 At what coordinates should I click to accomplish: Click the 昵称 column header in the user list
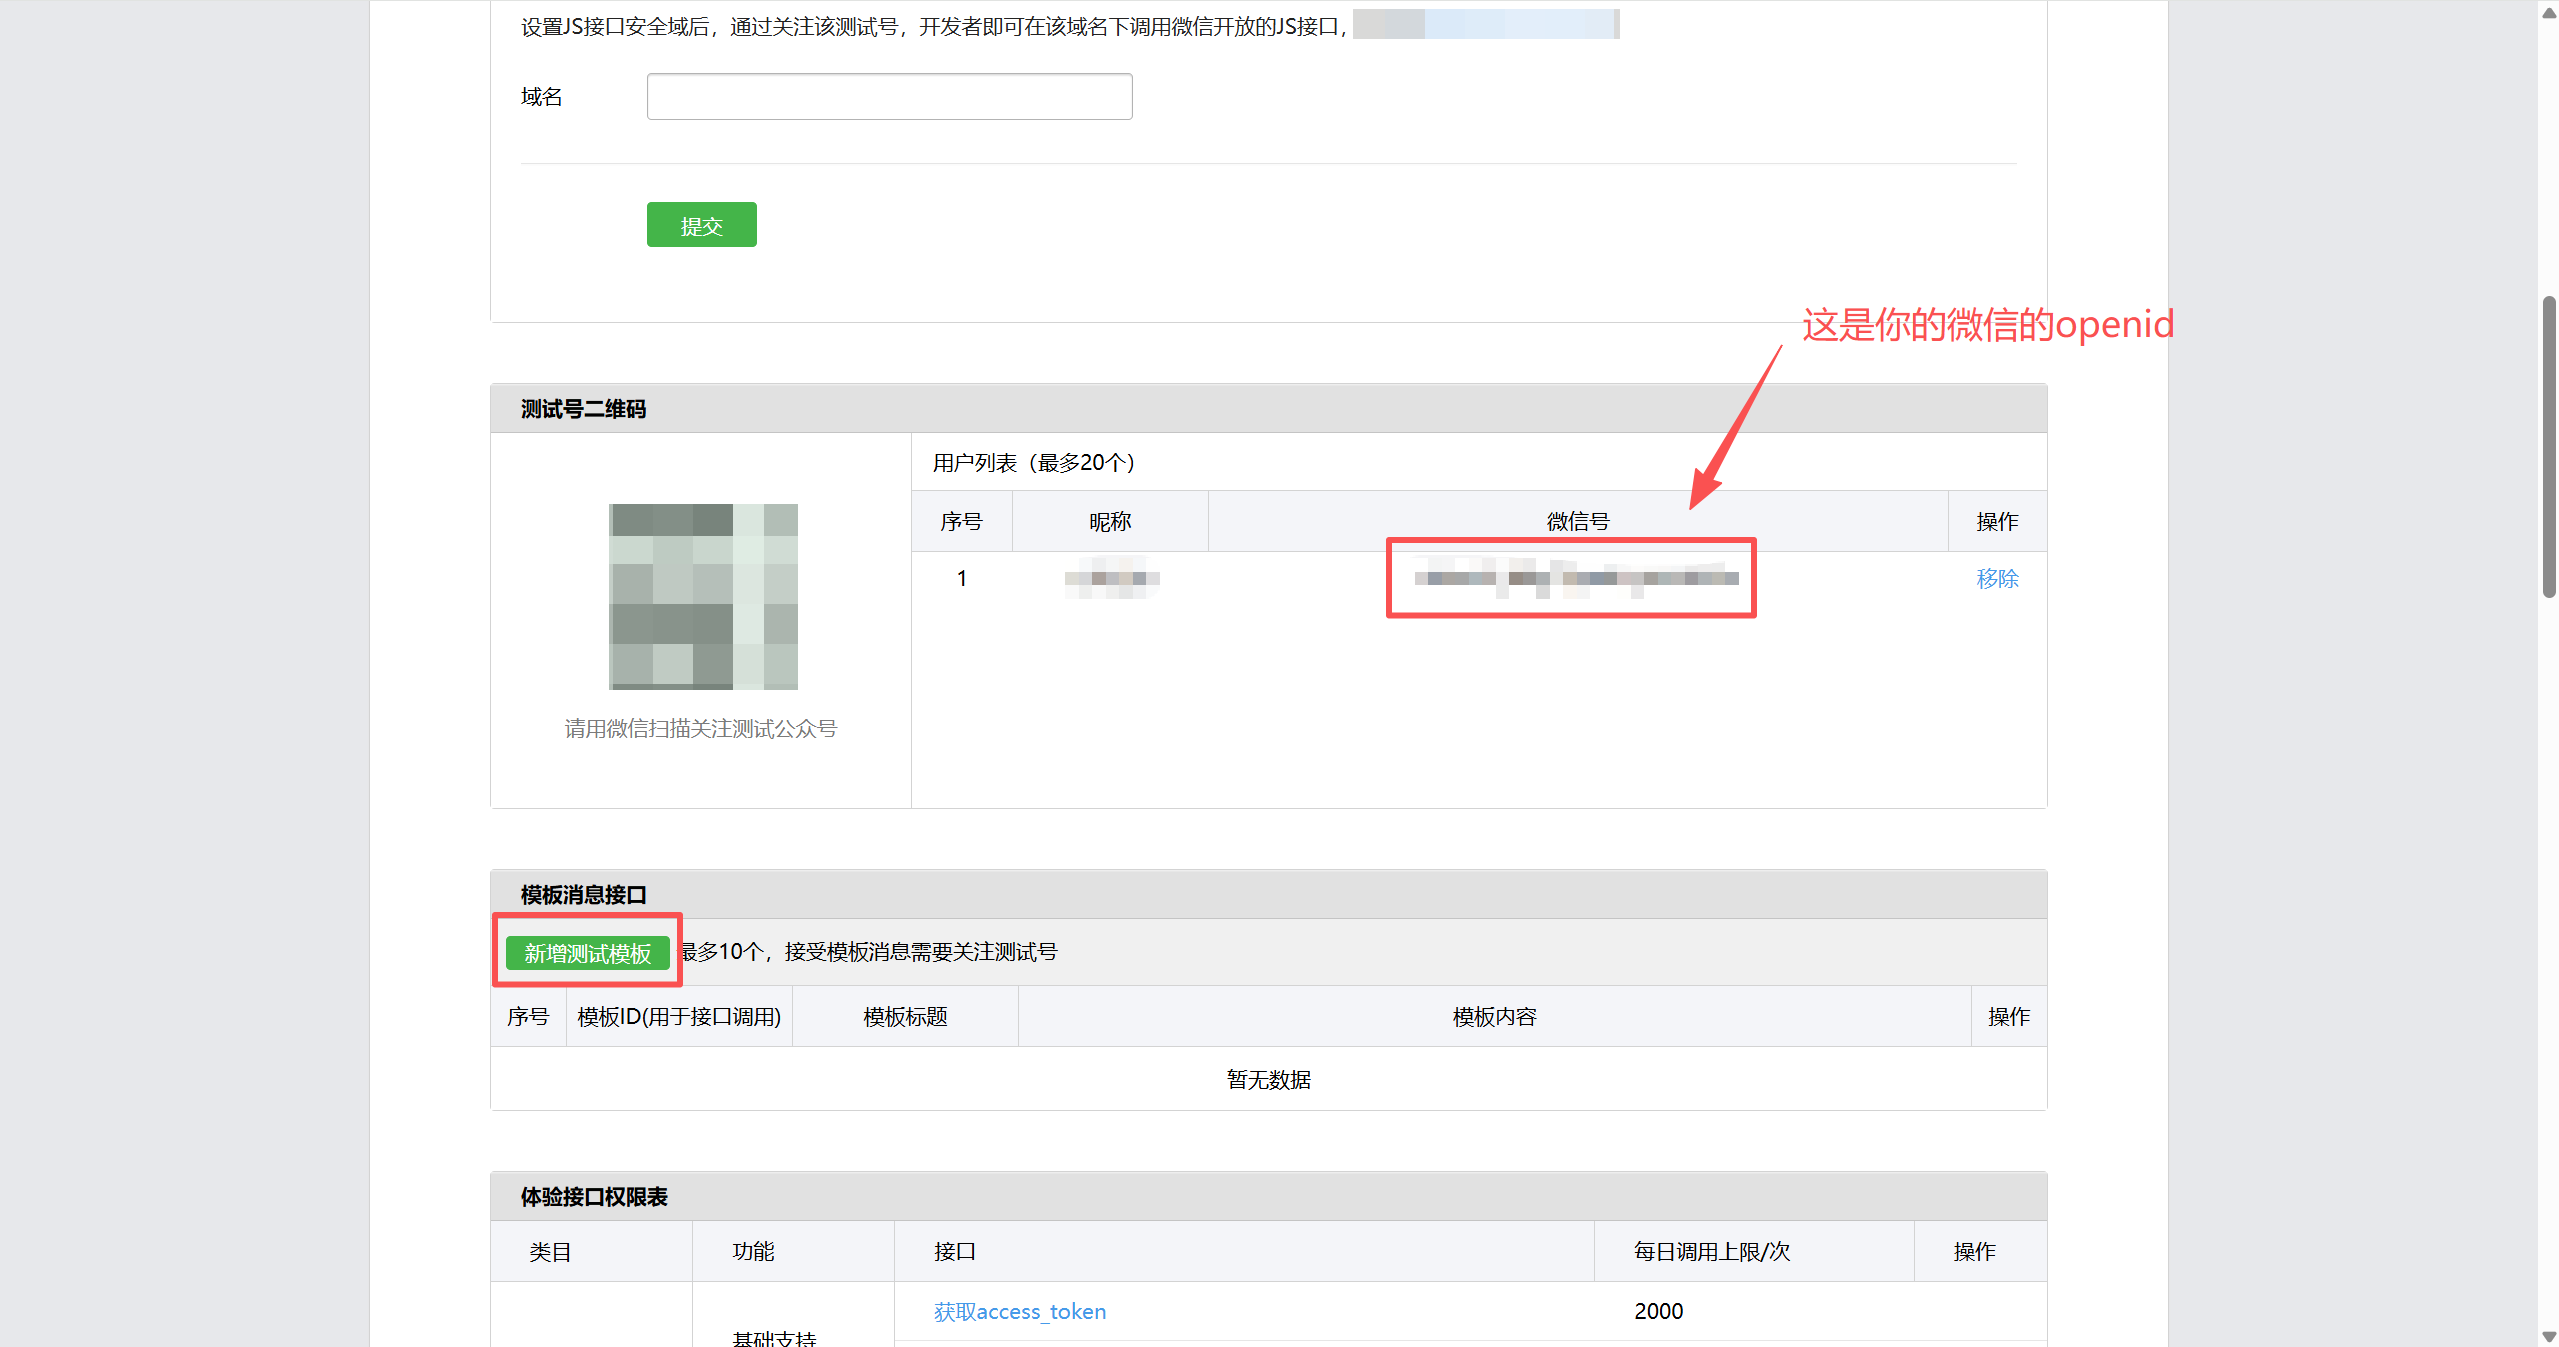(1110, 522)
